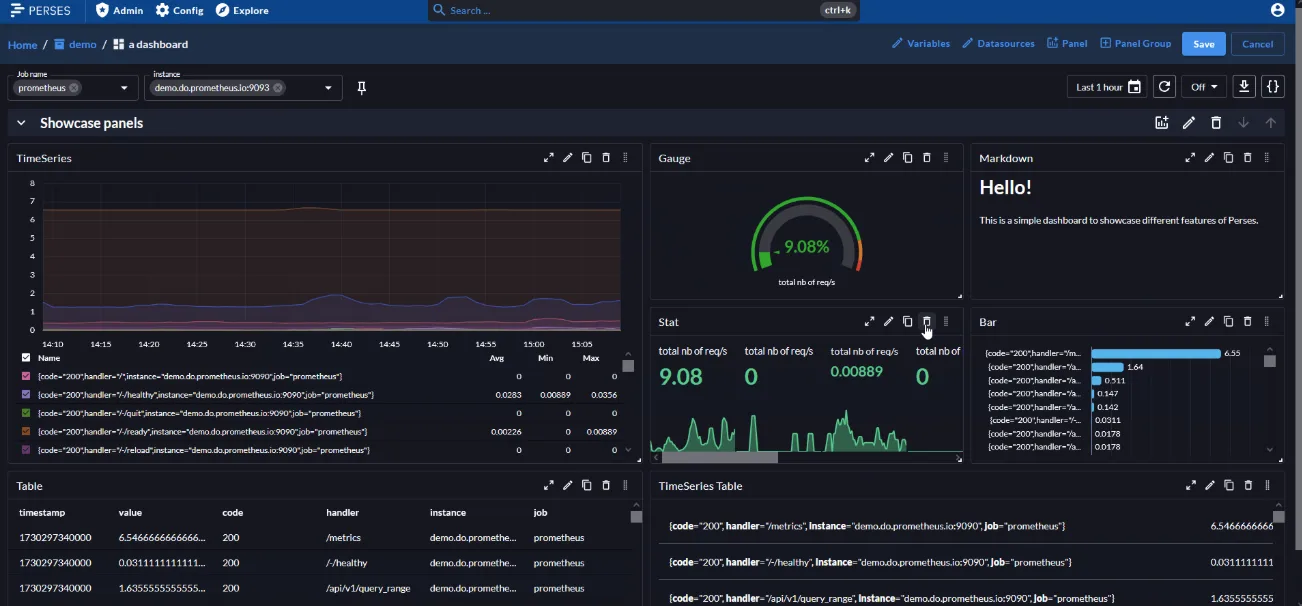Collapse the Showcase panels group
Screen dimensions: 1302x606
(x=21, y=123)
